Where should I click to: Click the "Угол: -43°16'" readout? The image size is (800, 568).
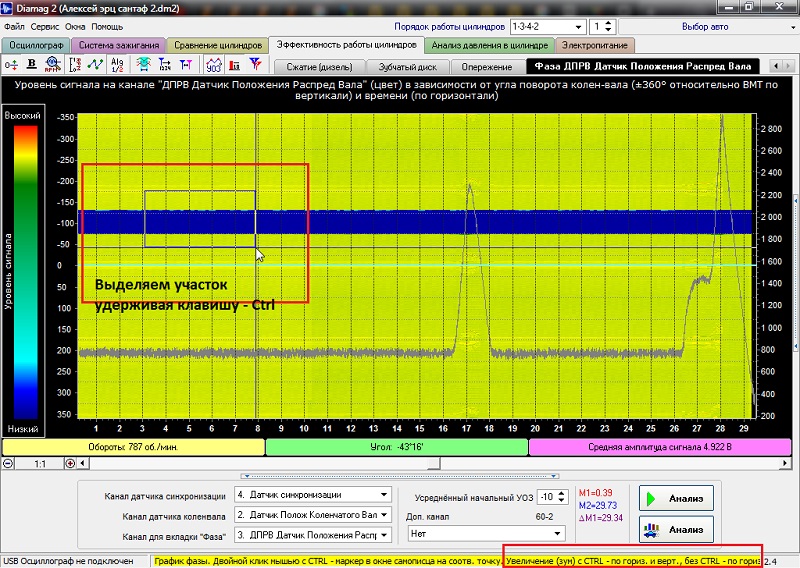tap(396, 447)
